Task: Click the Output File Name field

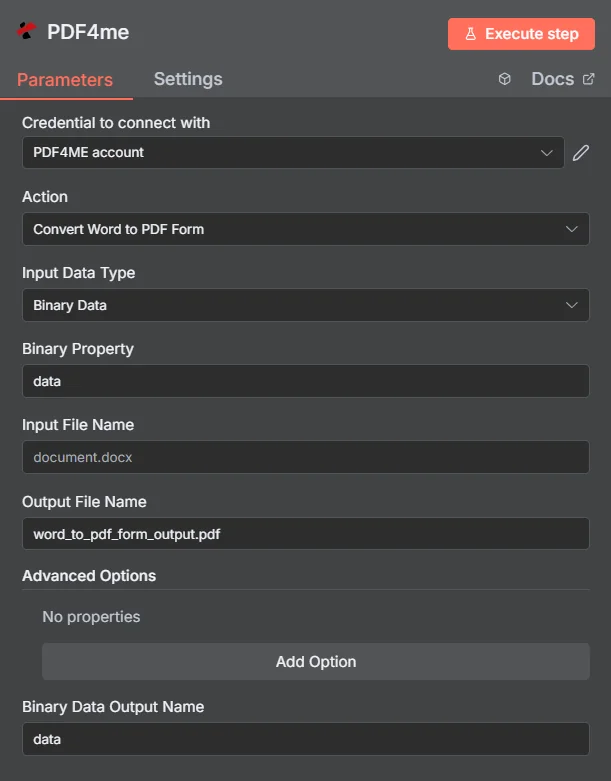Action: pos(306,534)
